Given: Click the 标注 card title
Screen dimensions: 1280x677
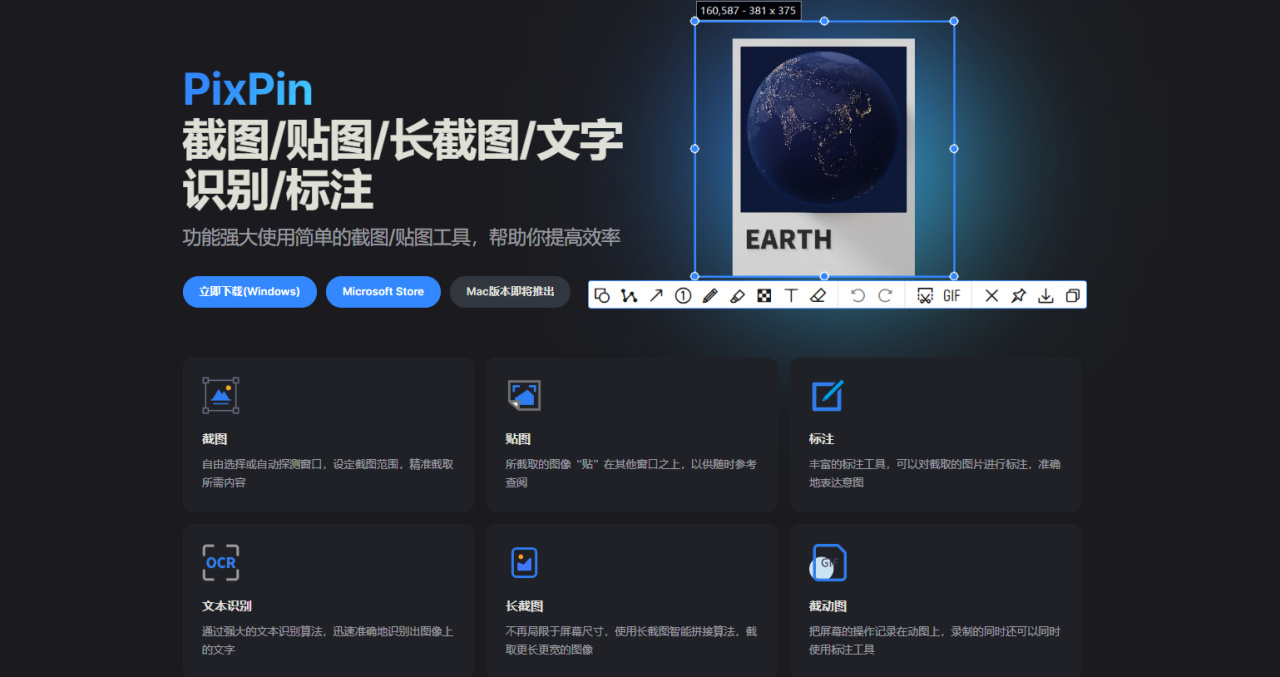Looking at the screenshot, I should point(821,439).
